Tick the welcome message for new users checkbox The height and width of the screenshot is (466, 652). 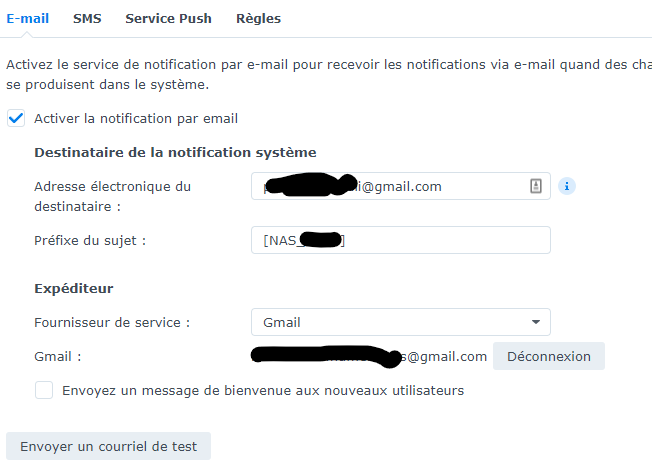click(x=44, y=390)
